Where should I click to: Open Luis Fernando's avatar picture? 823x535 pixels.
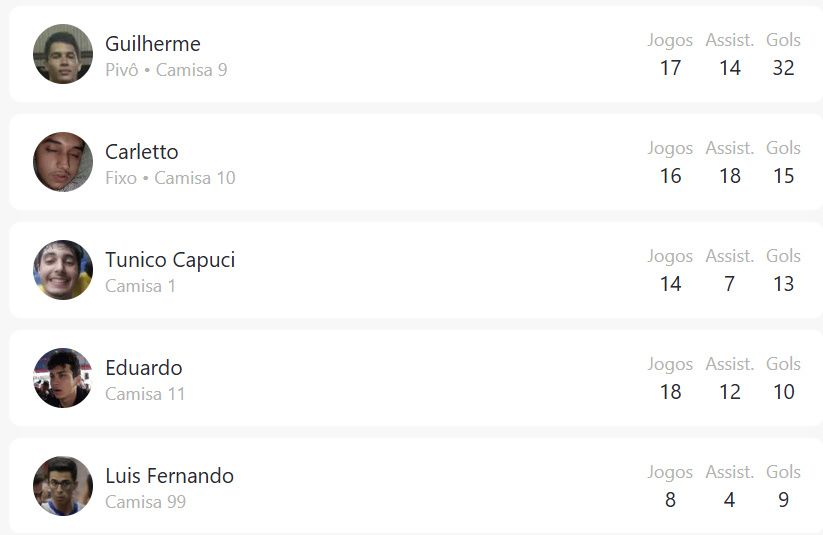[x=63, y=486]
